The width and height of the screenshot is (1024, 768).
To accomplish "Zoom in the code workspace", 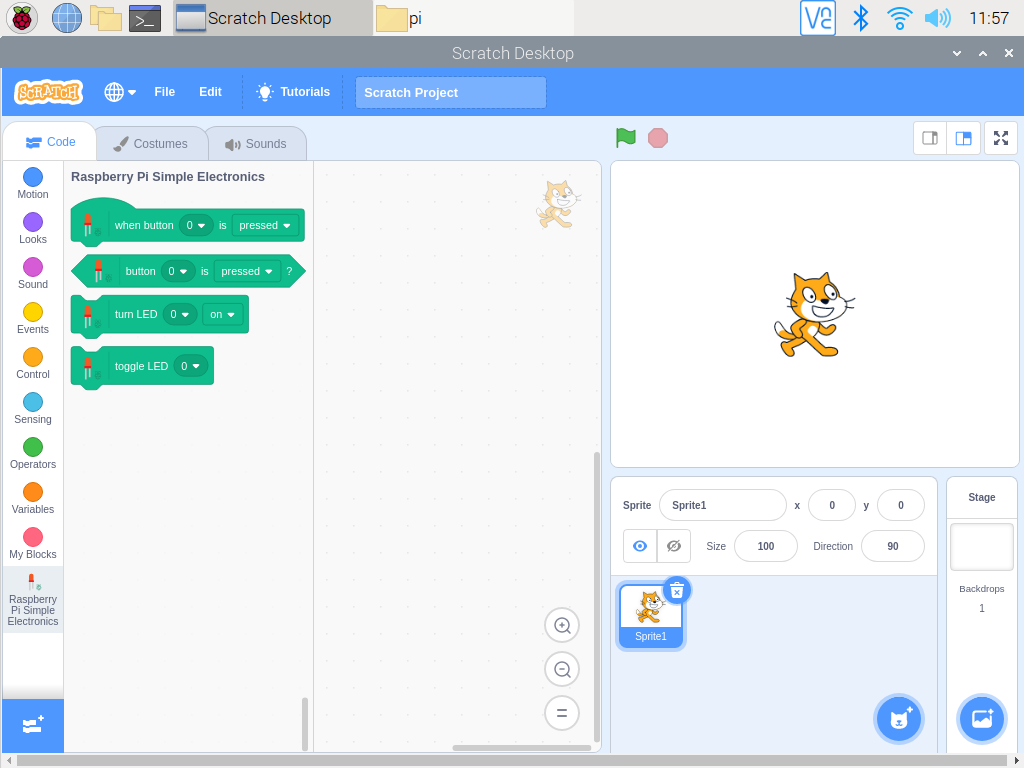I will [562, 625].
